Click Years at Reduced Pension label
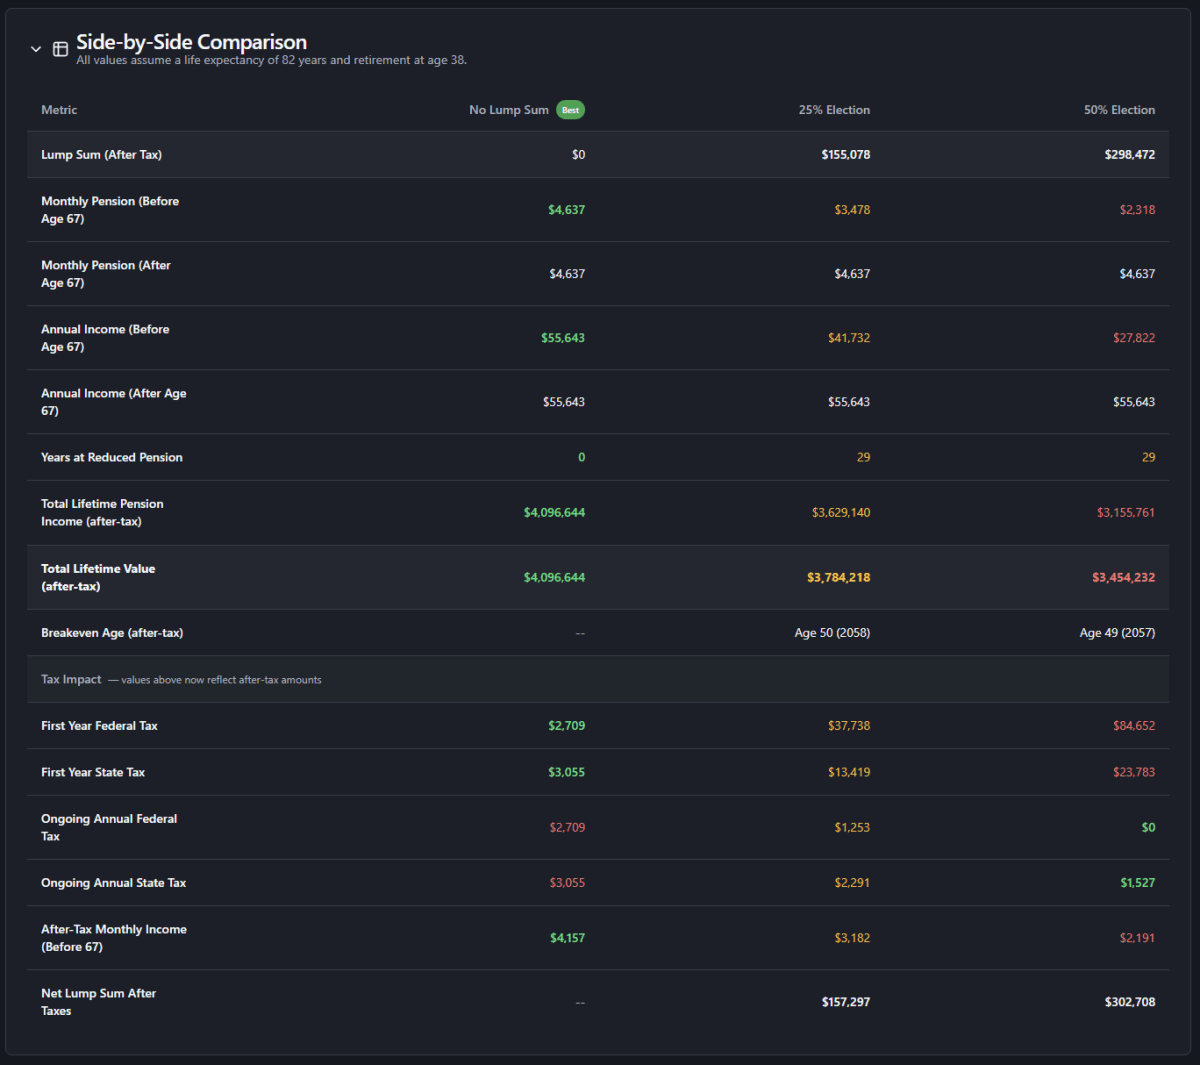This screenshot has width=1200, height=1065. (x=112, y=457)
